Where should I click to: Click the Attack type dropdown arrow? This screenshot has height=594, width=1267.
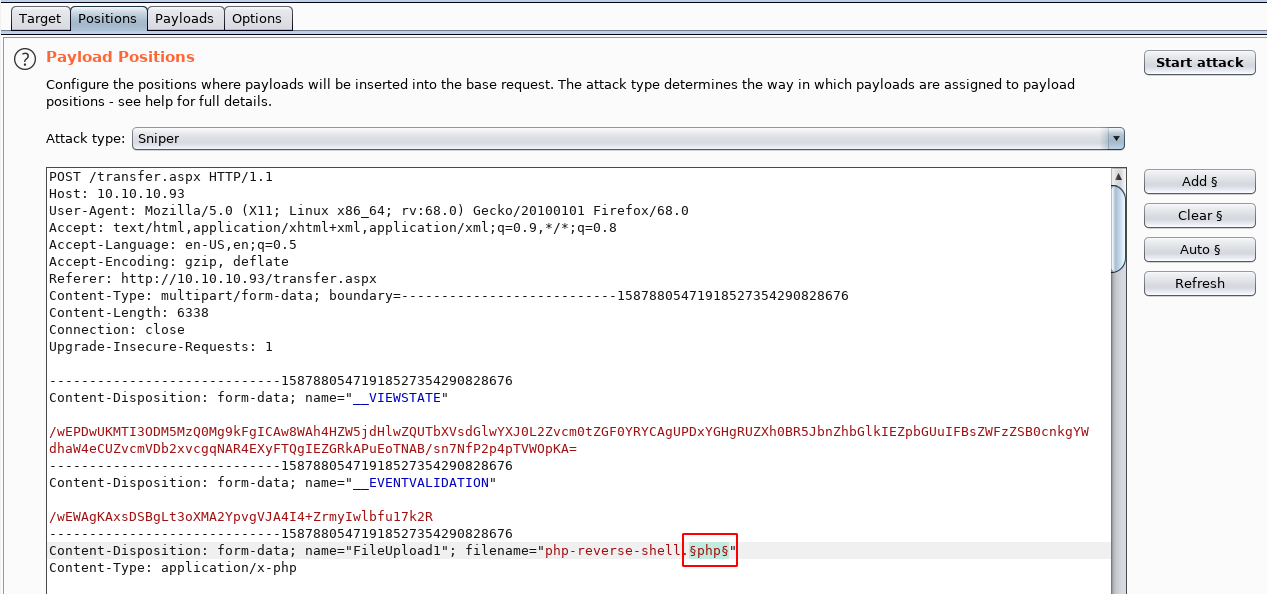[x=1115, y=138]
